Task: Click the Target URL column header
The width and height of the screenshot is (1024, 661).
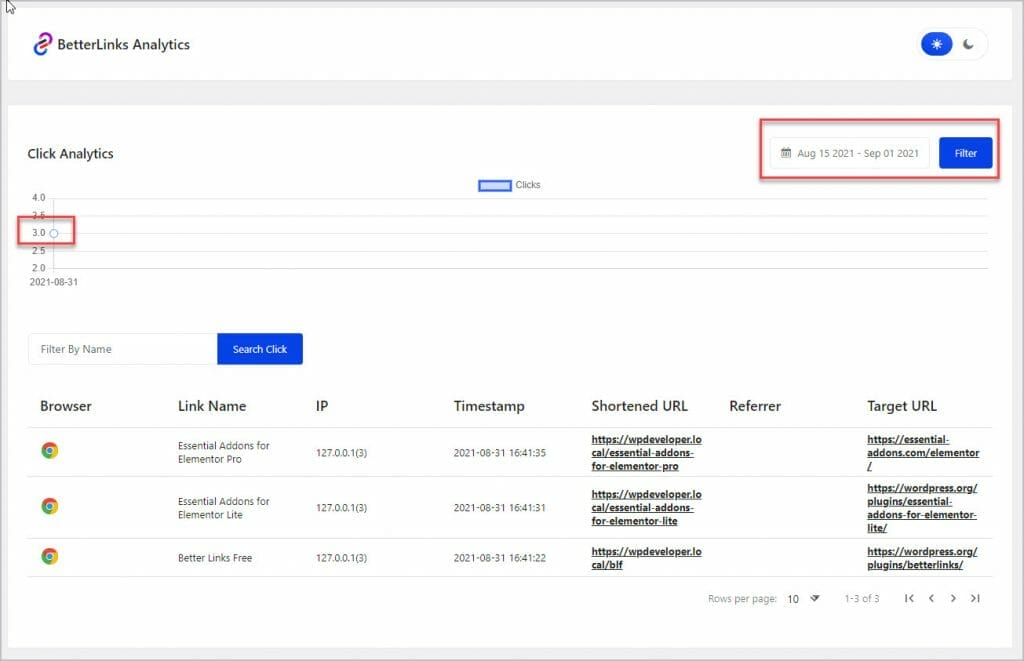Action: pos(902,406)
